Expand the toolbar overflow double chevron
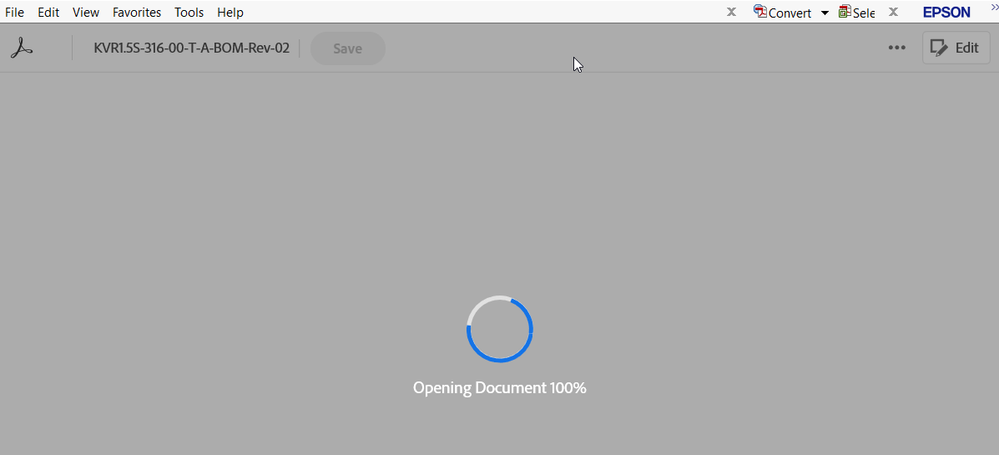The width and height of the screenshot is (999, 455). tap(995, 6)
